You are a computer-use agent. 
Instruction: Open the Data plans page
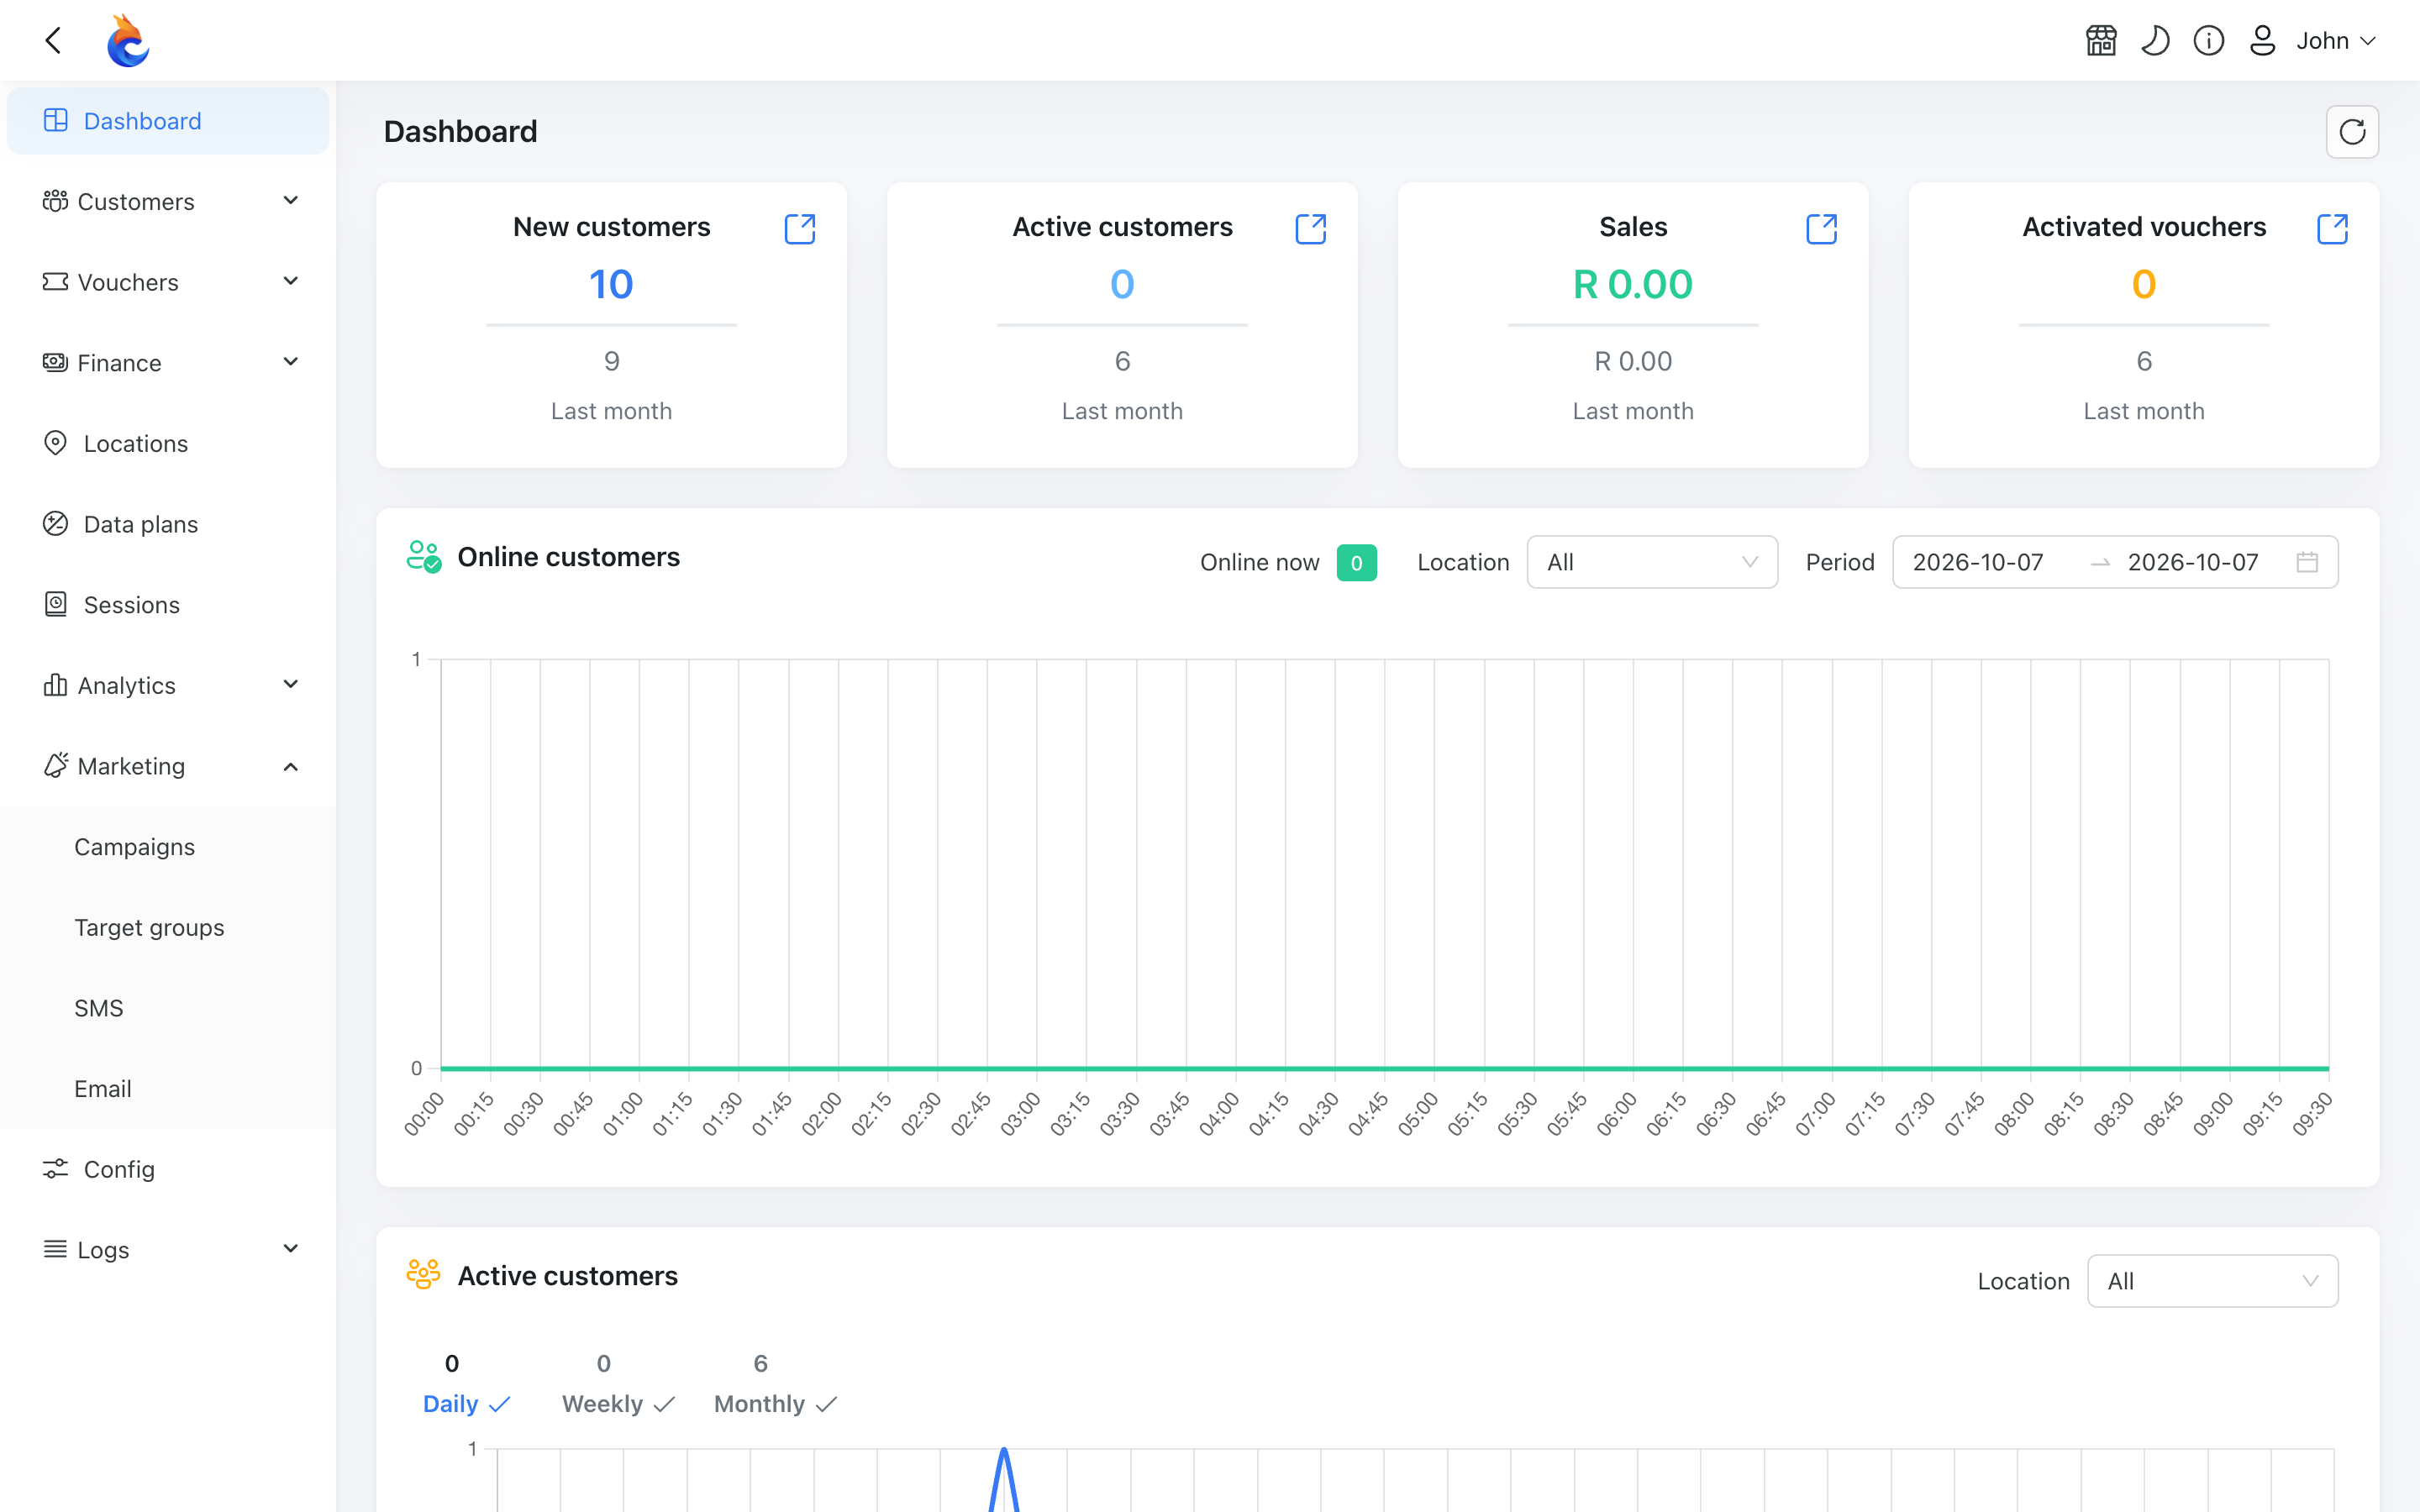[x=168, y=524]
